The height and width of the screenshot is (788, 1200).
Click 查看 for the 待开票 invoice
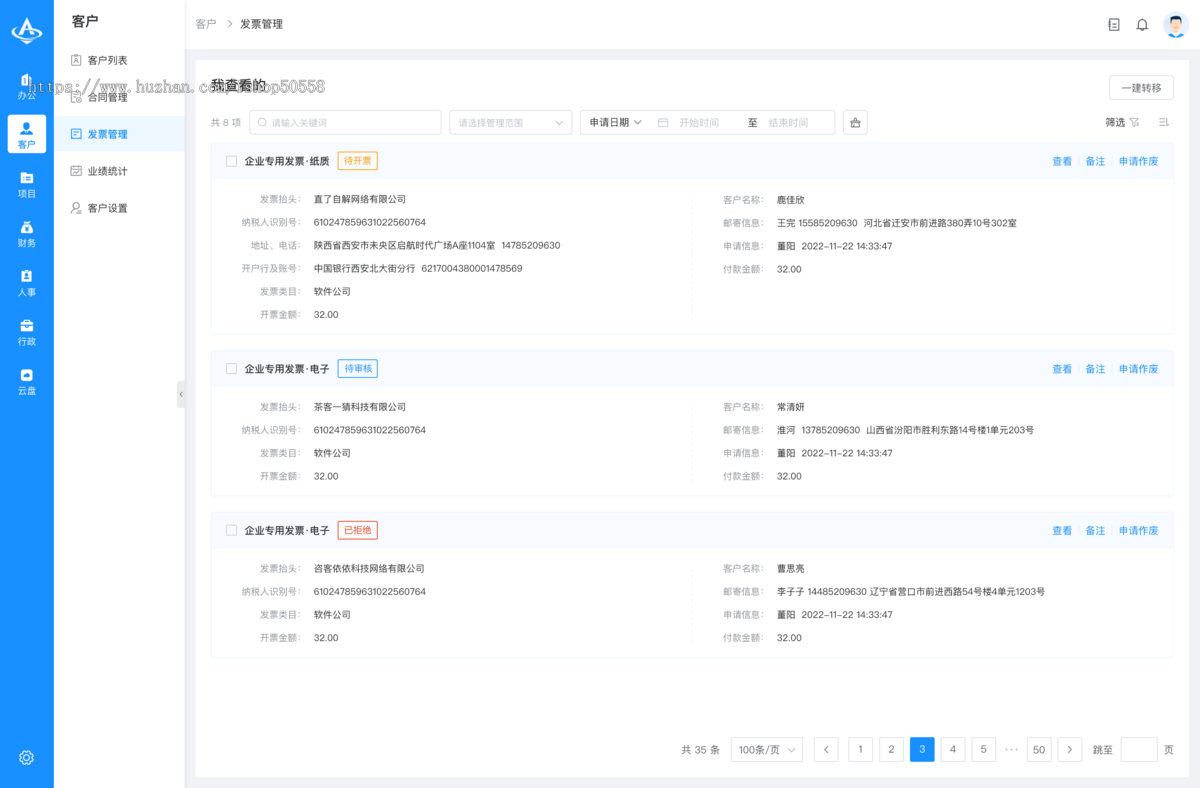point(1062,161)
